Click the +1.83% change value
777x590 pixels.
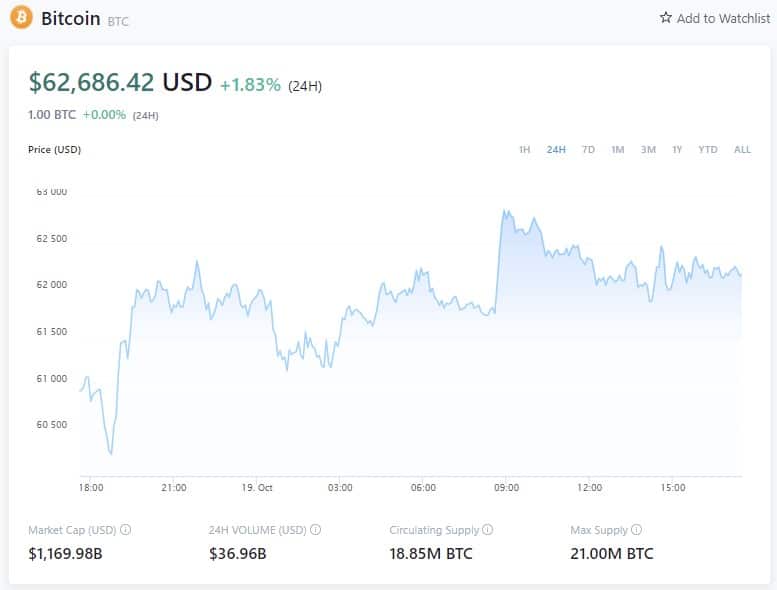250,85
